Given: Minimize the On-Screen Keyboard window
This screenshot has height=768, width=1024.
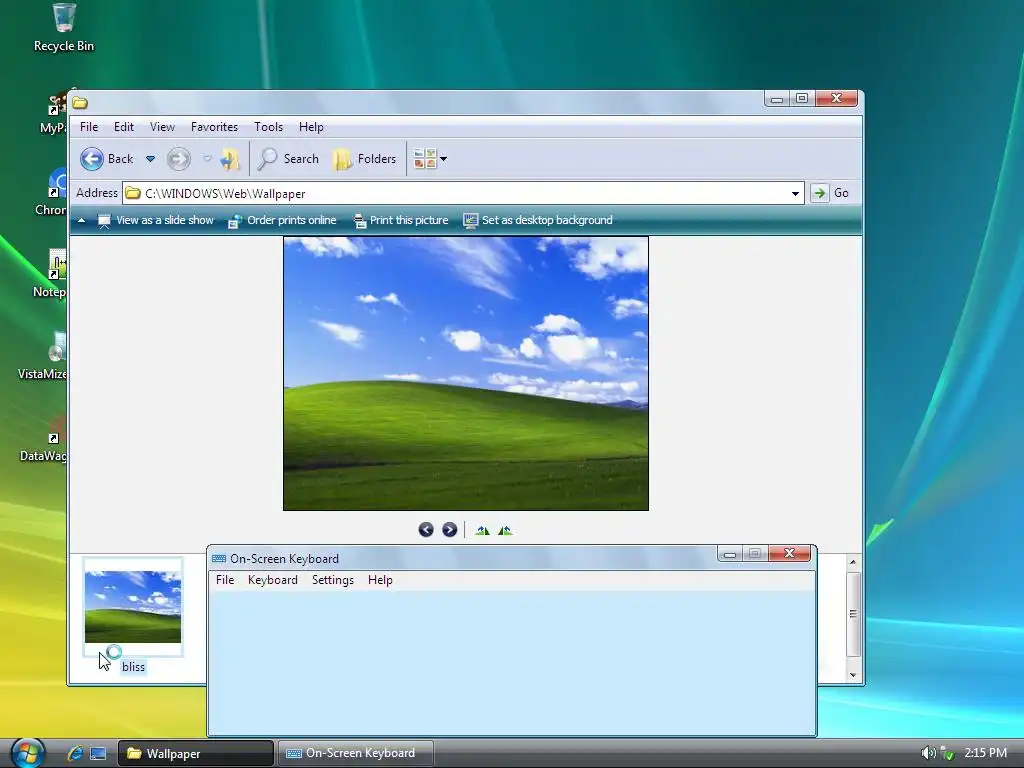Looking at the screenshot, I should (729, 554).
